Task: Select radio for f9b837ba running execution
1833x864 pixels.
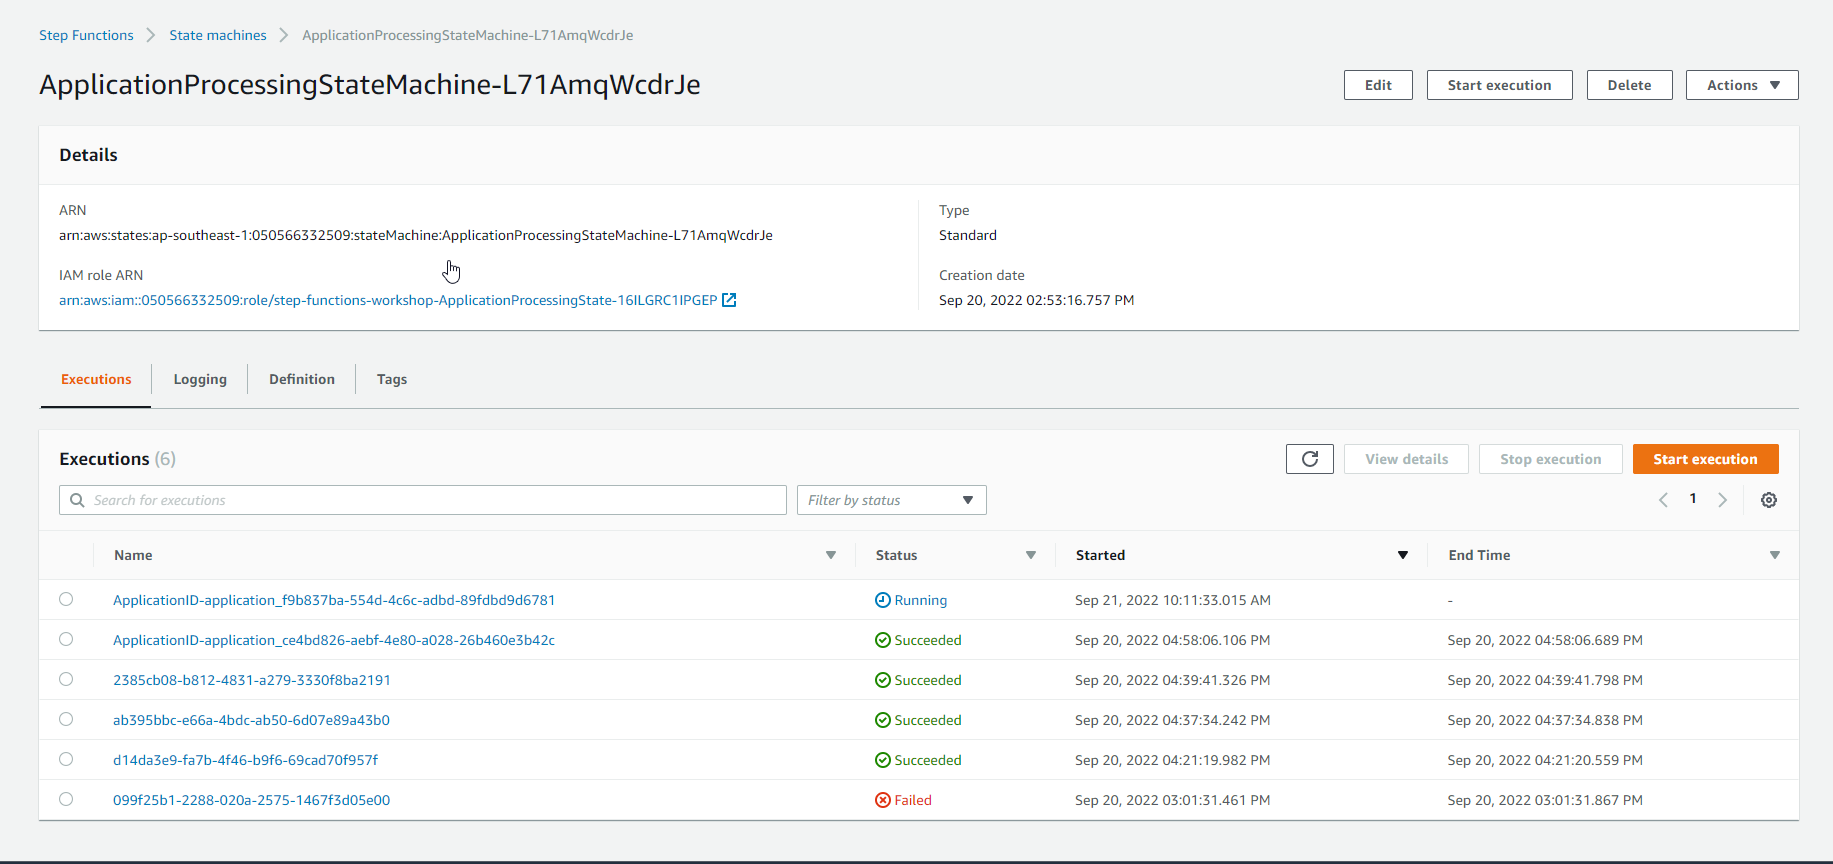Action: coord(66,599)
